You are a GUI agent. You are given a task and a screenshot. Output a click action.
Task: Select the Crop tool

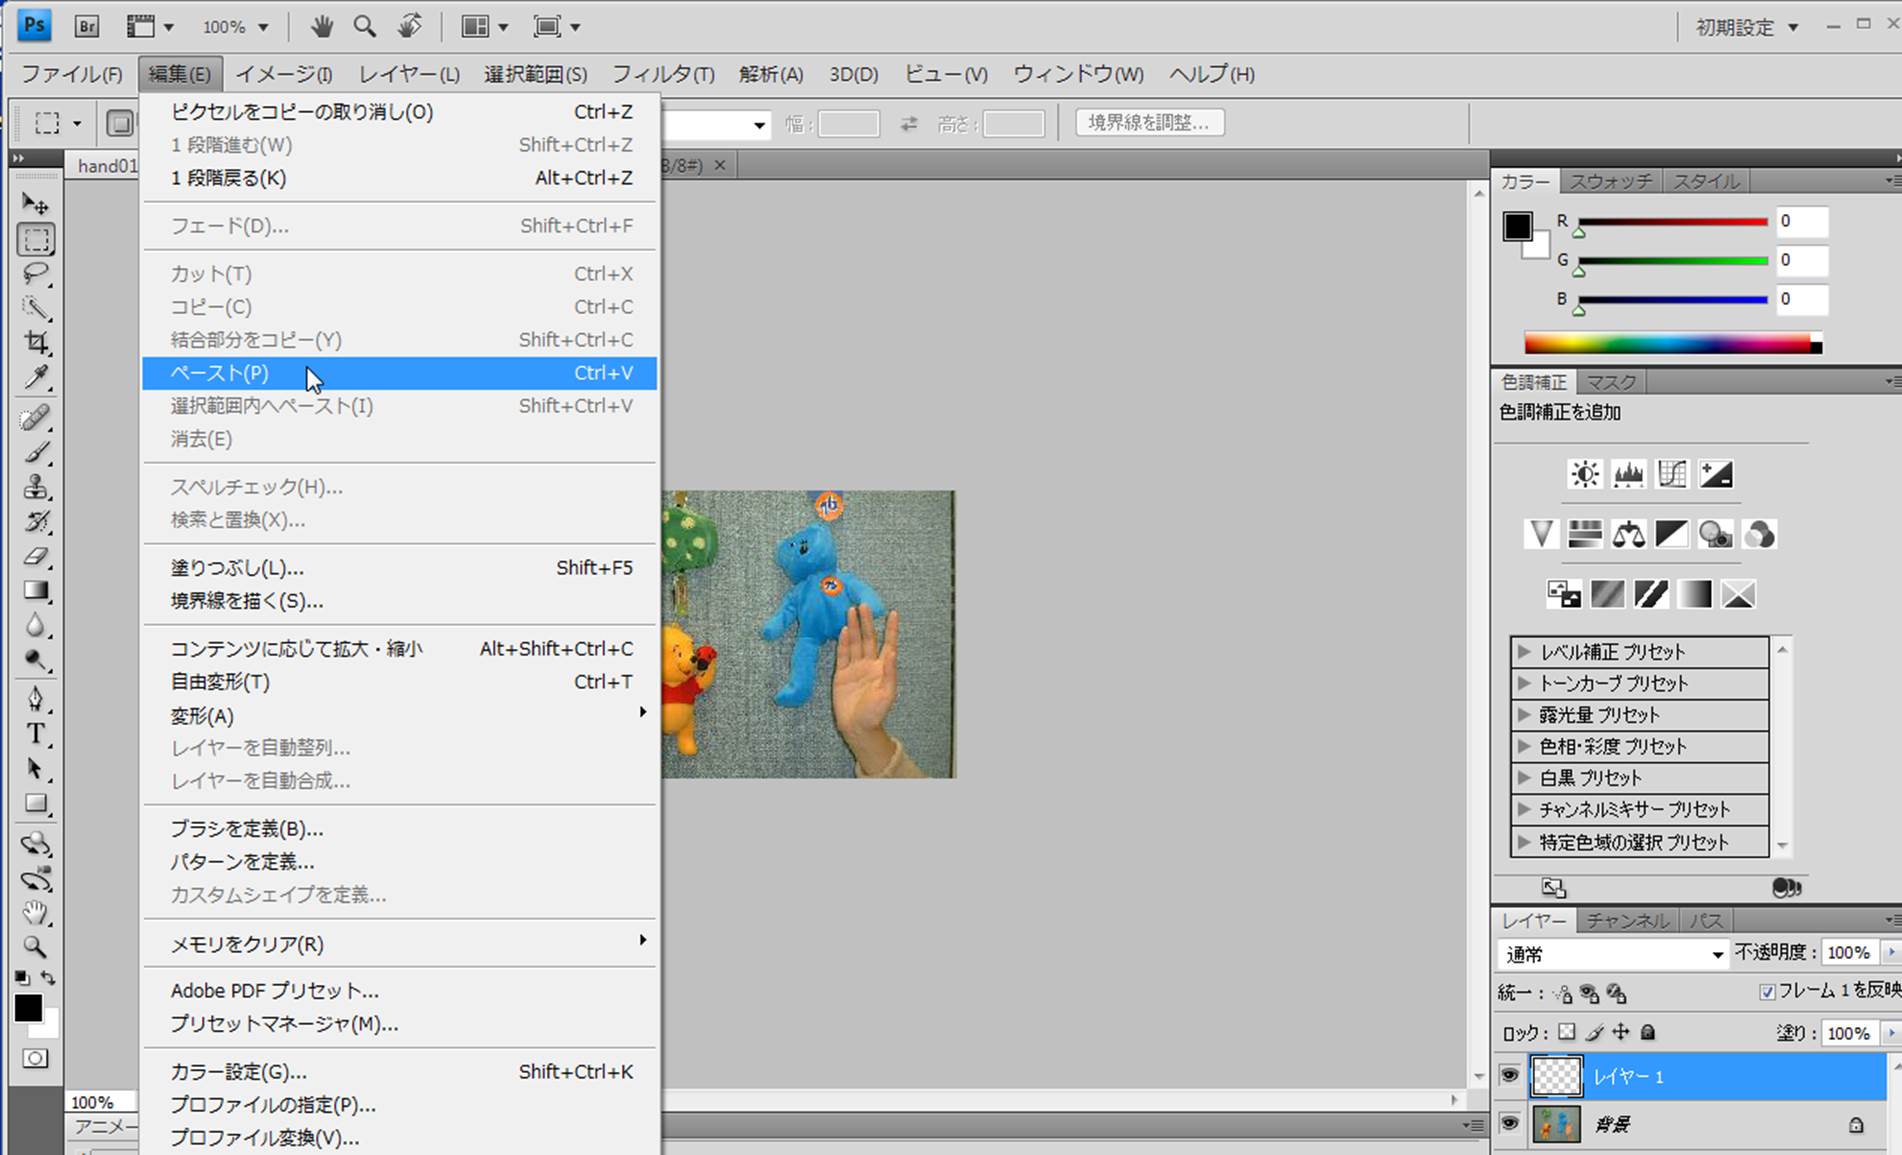(36, 342)
